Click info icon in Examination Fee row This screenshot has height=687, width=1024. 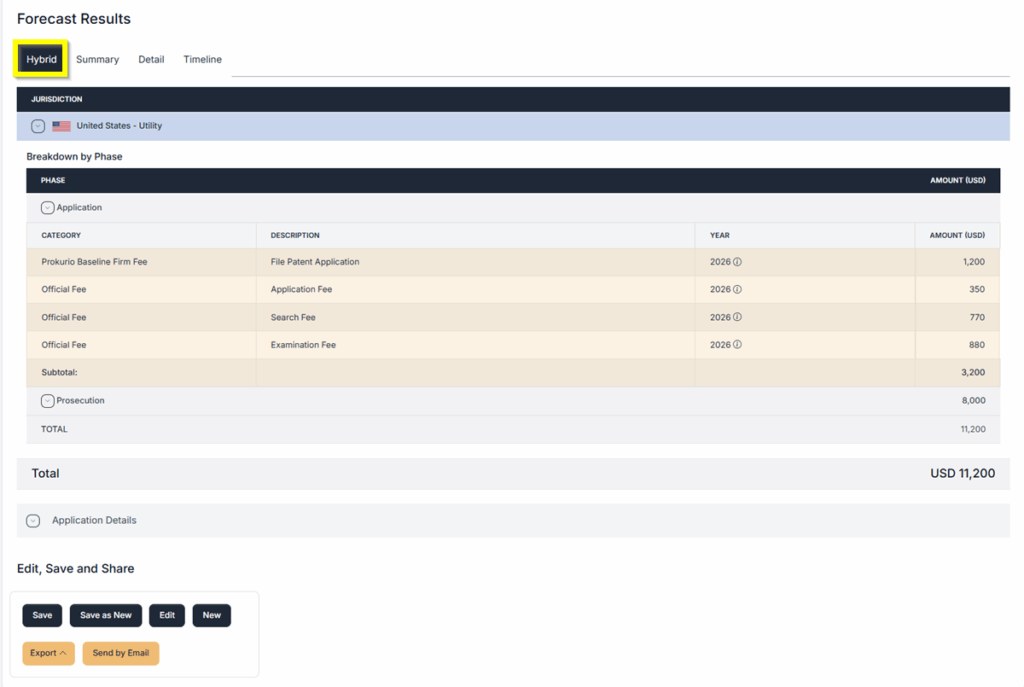(x=738, y=345)
